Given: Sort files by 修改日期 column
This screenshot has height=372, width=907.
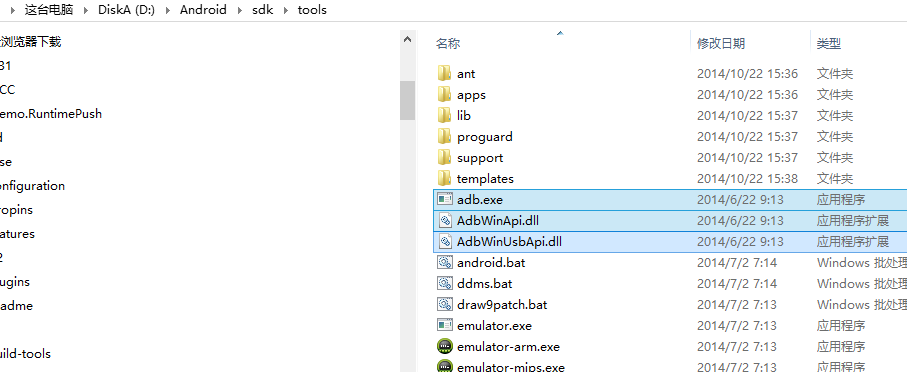Looking at the screenshot, I should tap(721, 43).
